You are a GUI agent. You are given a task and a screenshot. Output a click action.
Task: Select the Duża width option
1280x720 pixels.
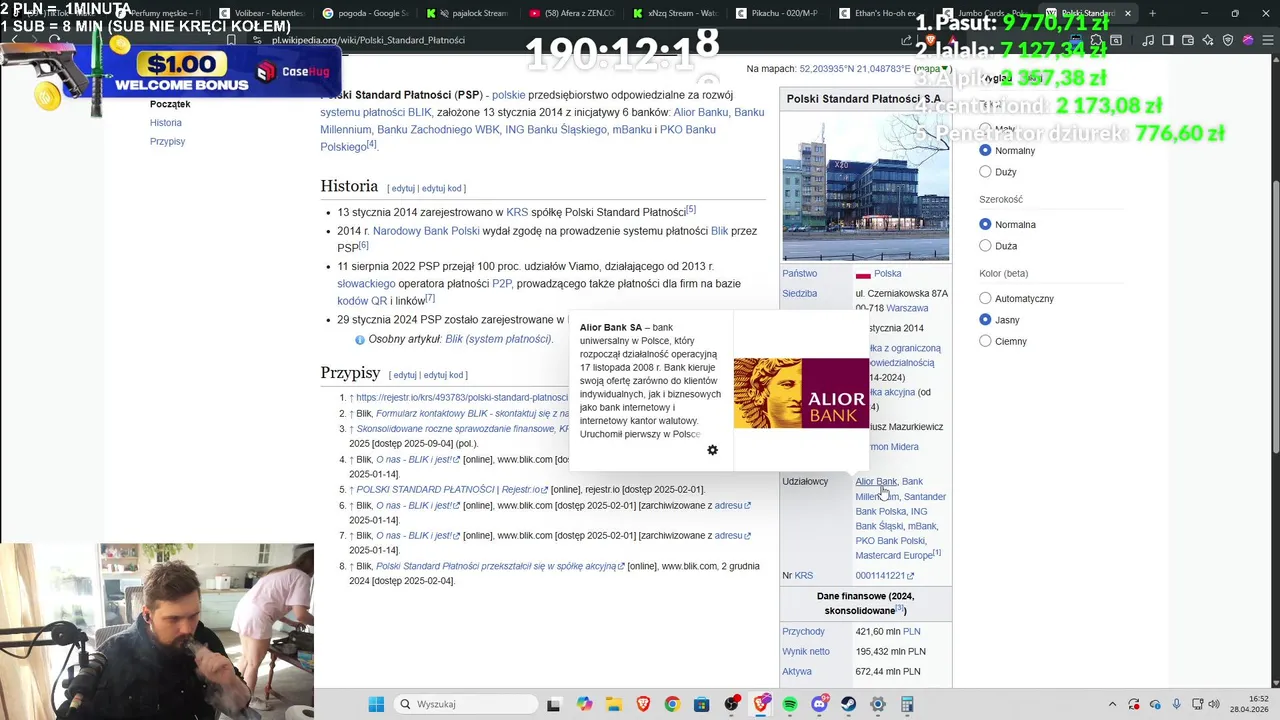pyautogui.click(x=985, y=246)
